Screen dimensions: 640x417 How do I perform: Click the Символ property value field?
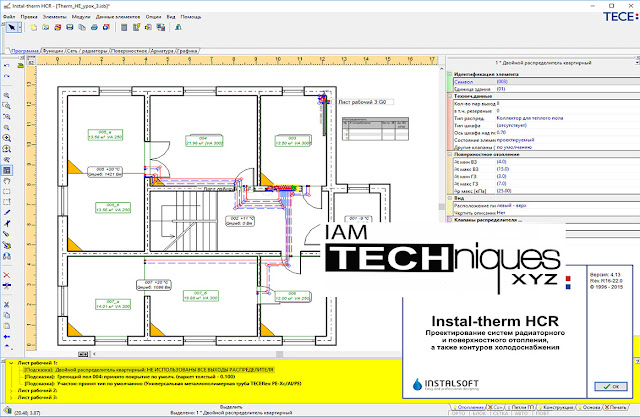coord(567,82)
